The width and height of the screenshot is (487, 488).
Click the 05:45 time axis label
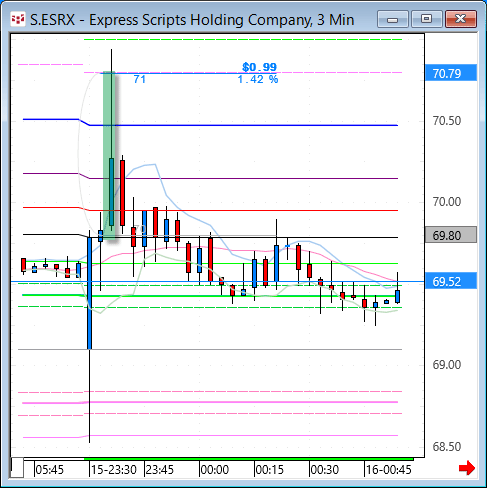[49, 470]
